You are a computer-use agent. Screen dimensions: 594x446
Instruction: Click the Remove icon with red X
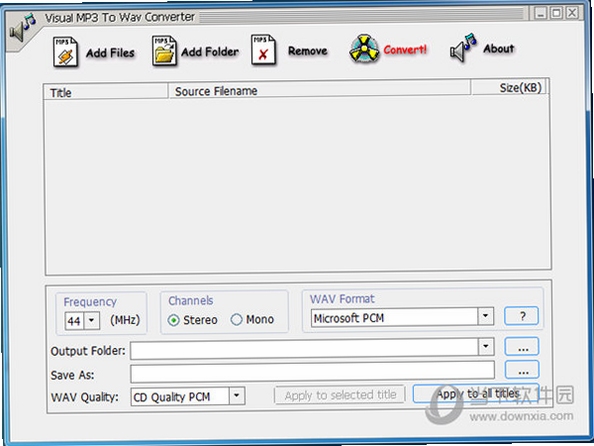tap(263, 50)
